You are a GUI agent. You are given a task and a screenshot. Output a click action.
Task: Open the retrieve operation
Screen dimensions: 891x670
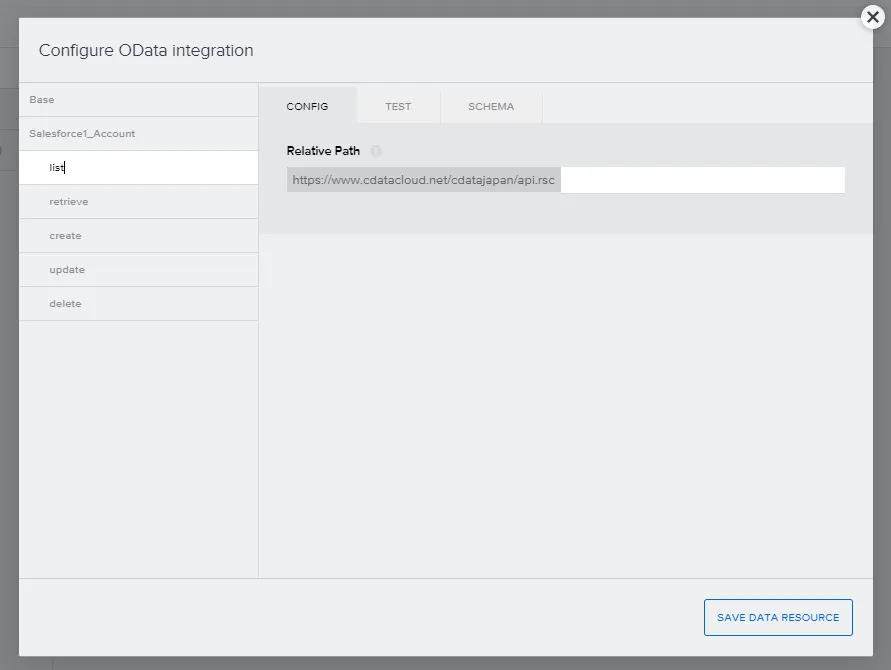click(x=69, y=202)
